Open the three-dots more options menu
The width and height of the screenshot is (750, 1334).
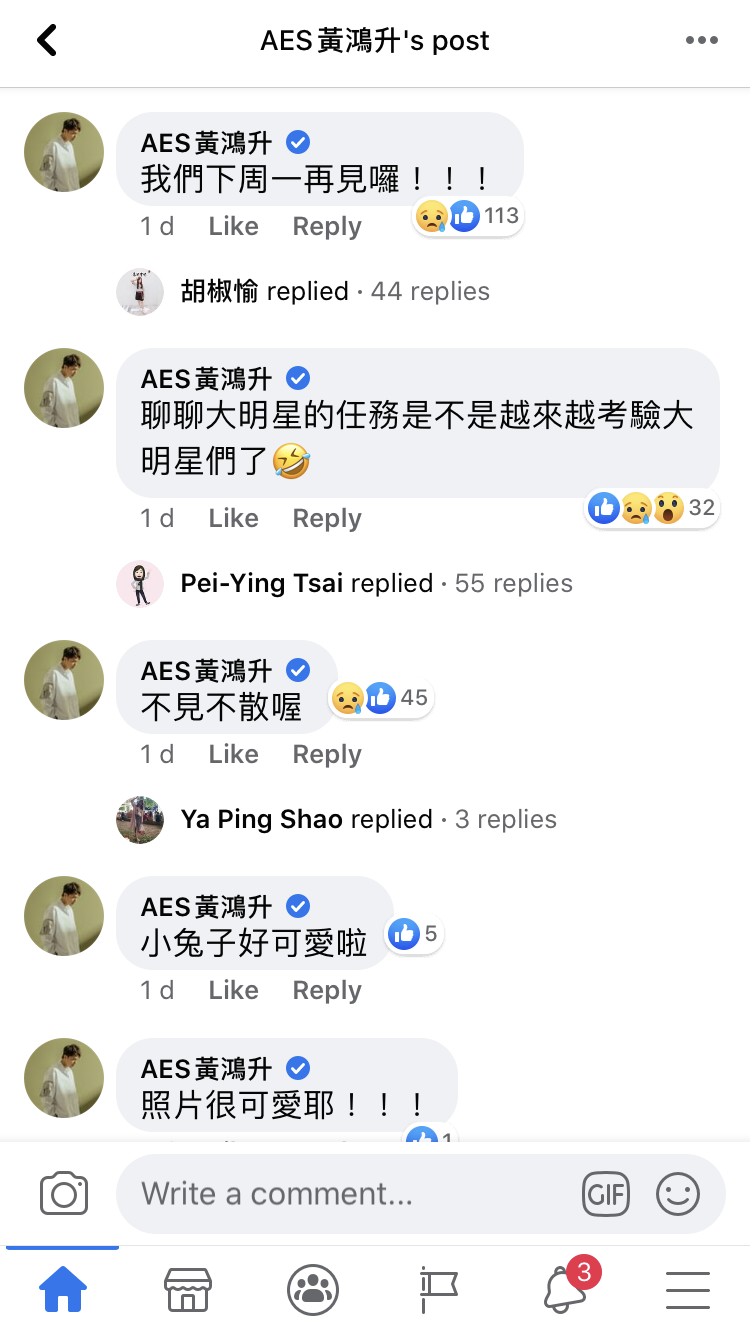[702, 41]
